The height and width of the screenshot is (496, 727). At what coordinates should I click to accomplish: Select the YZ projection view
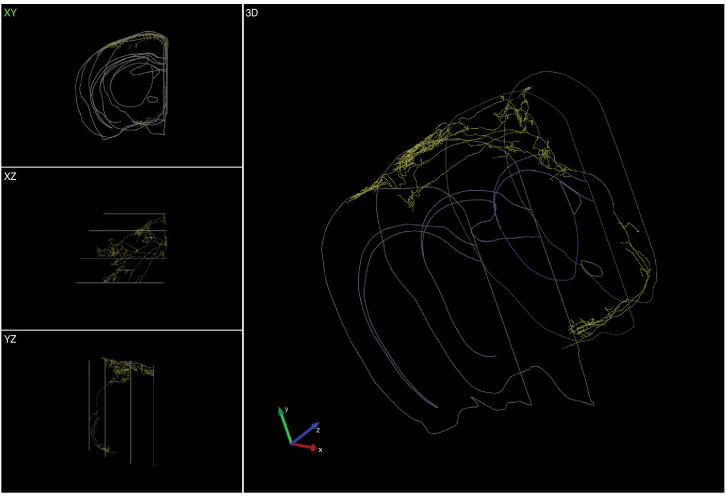121,411
